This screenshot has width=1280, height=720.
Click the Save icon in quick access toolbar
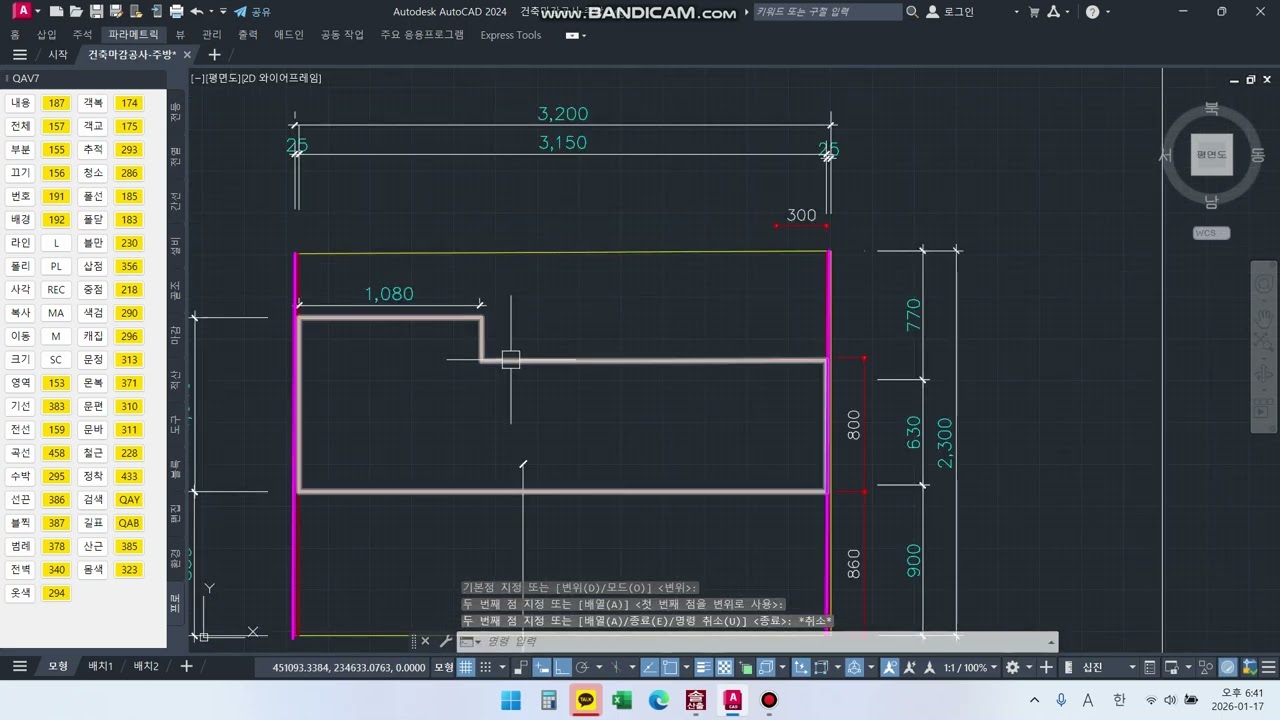(97, 12)
